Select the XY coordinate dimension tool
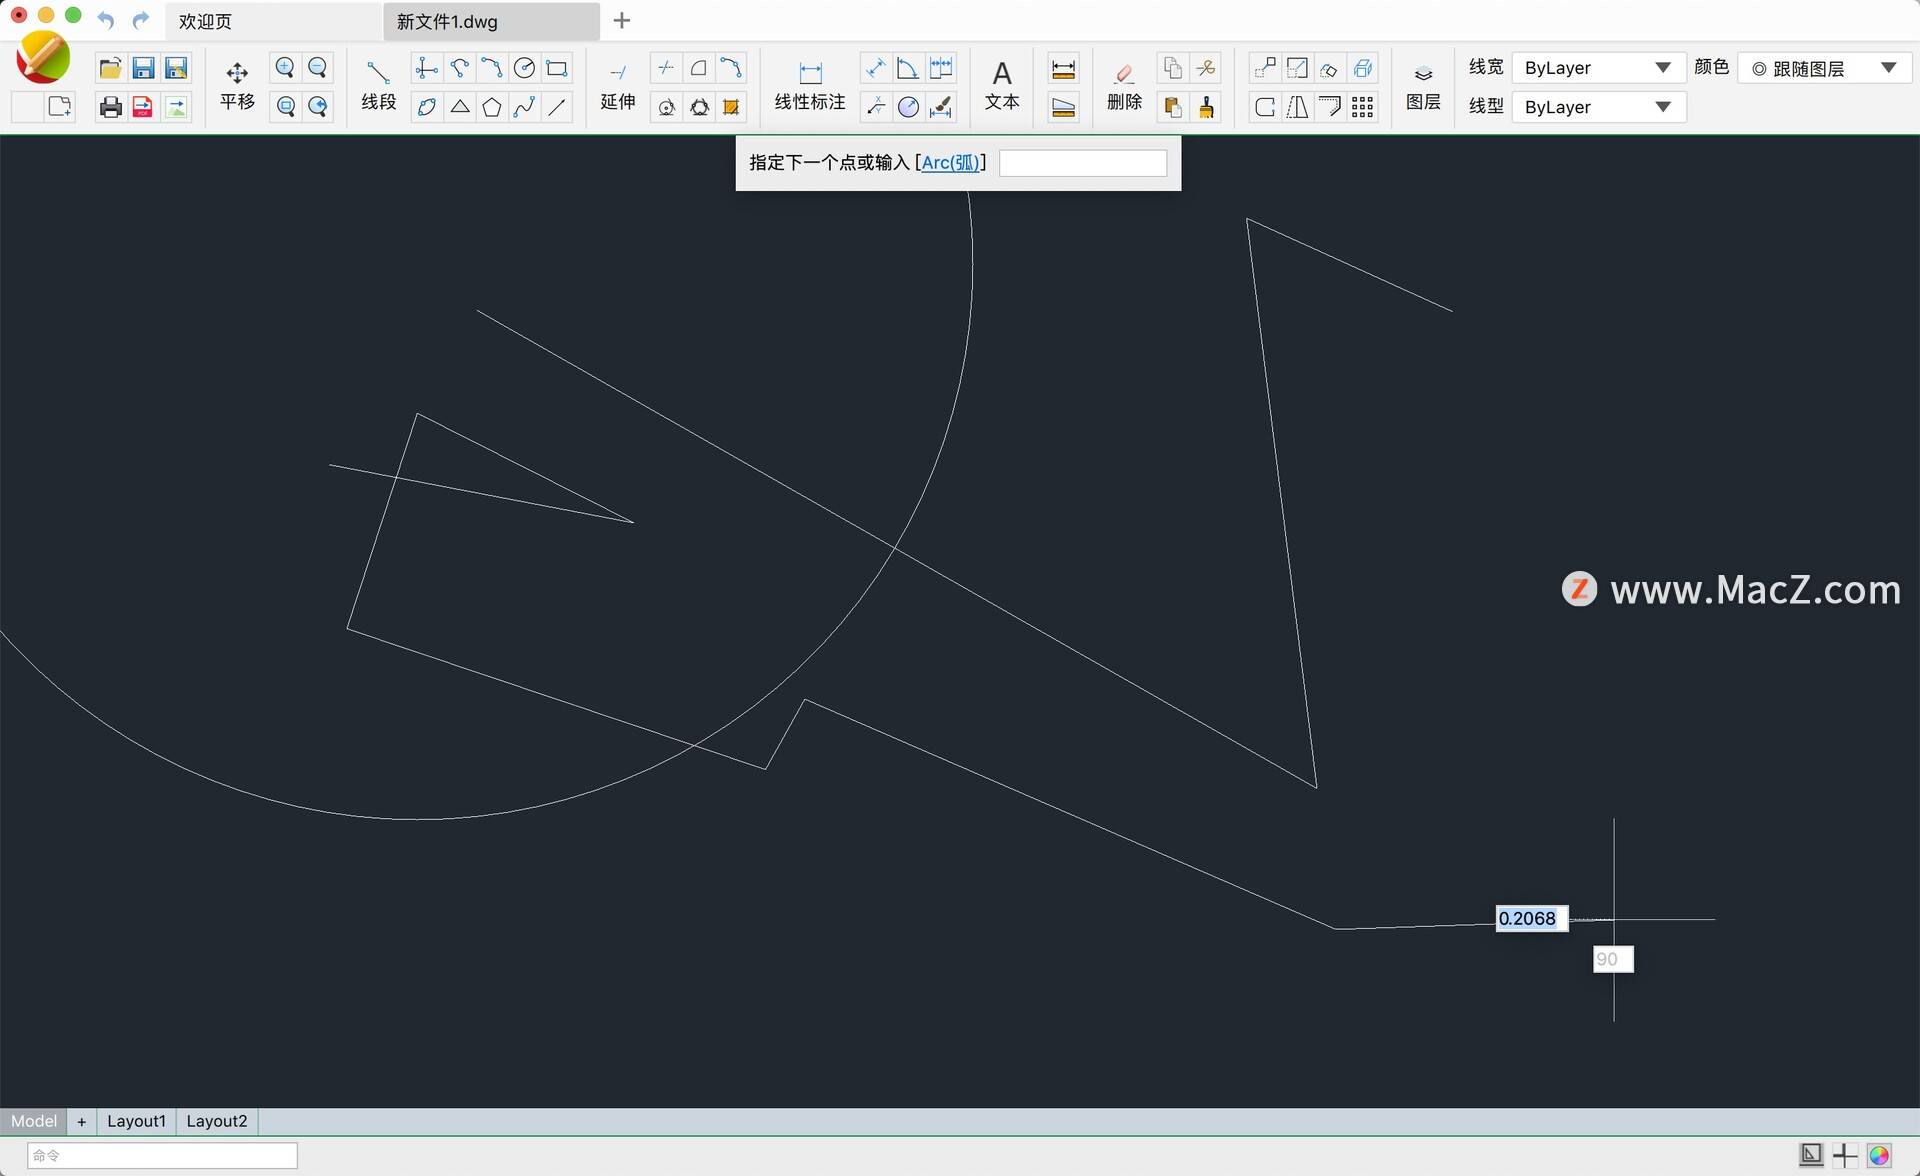 coord(875,107)
